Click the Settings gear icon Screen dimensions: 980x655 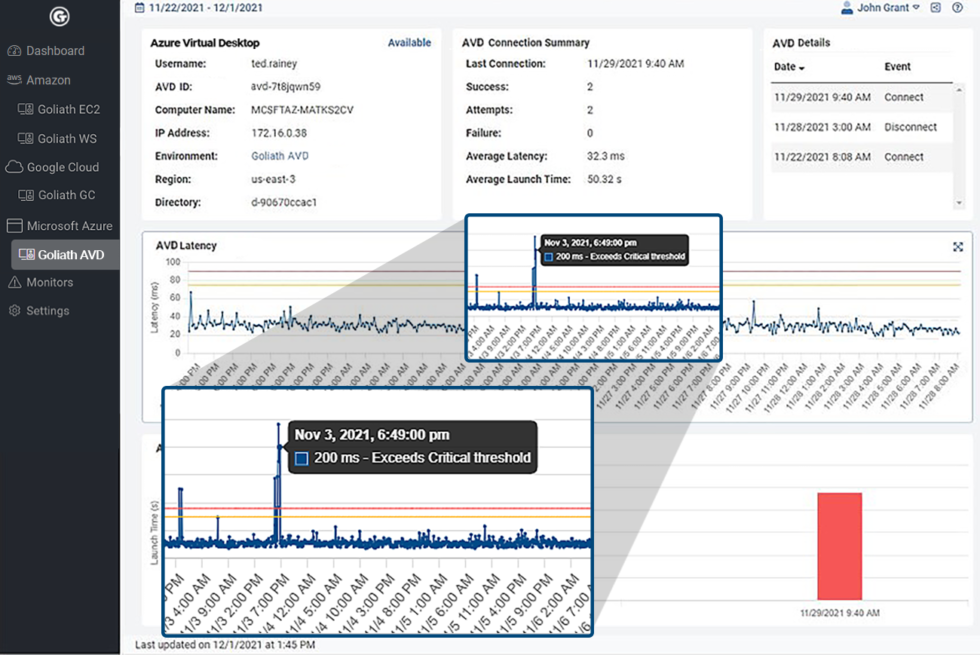point(14,310)
